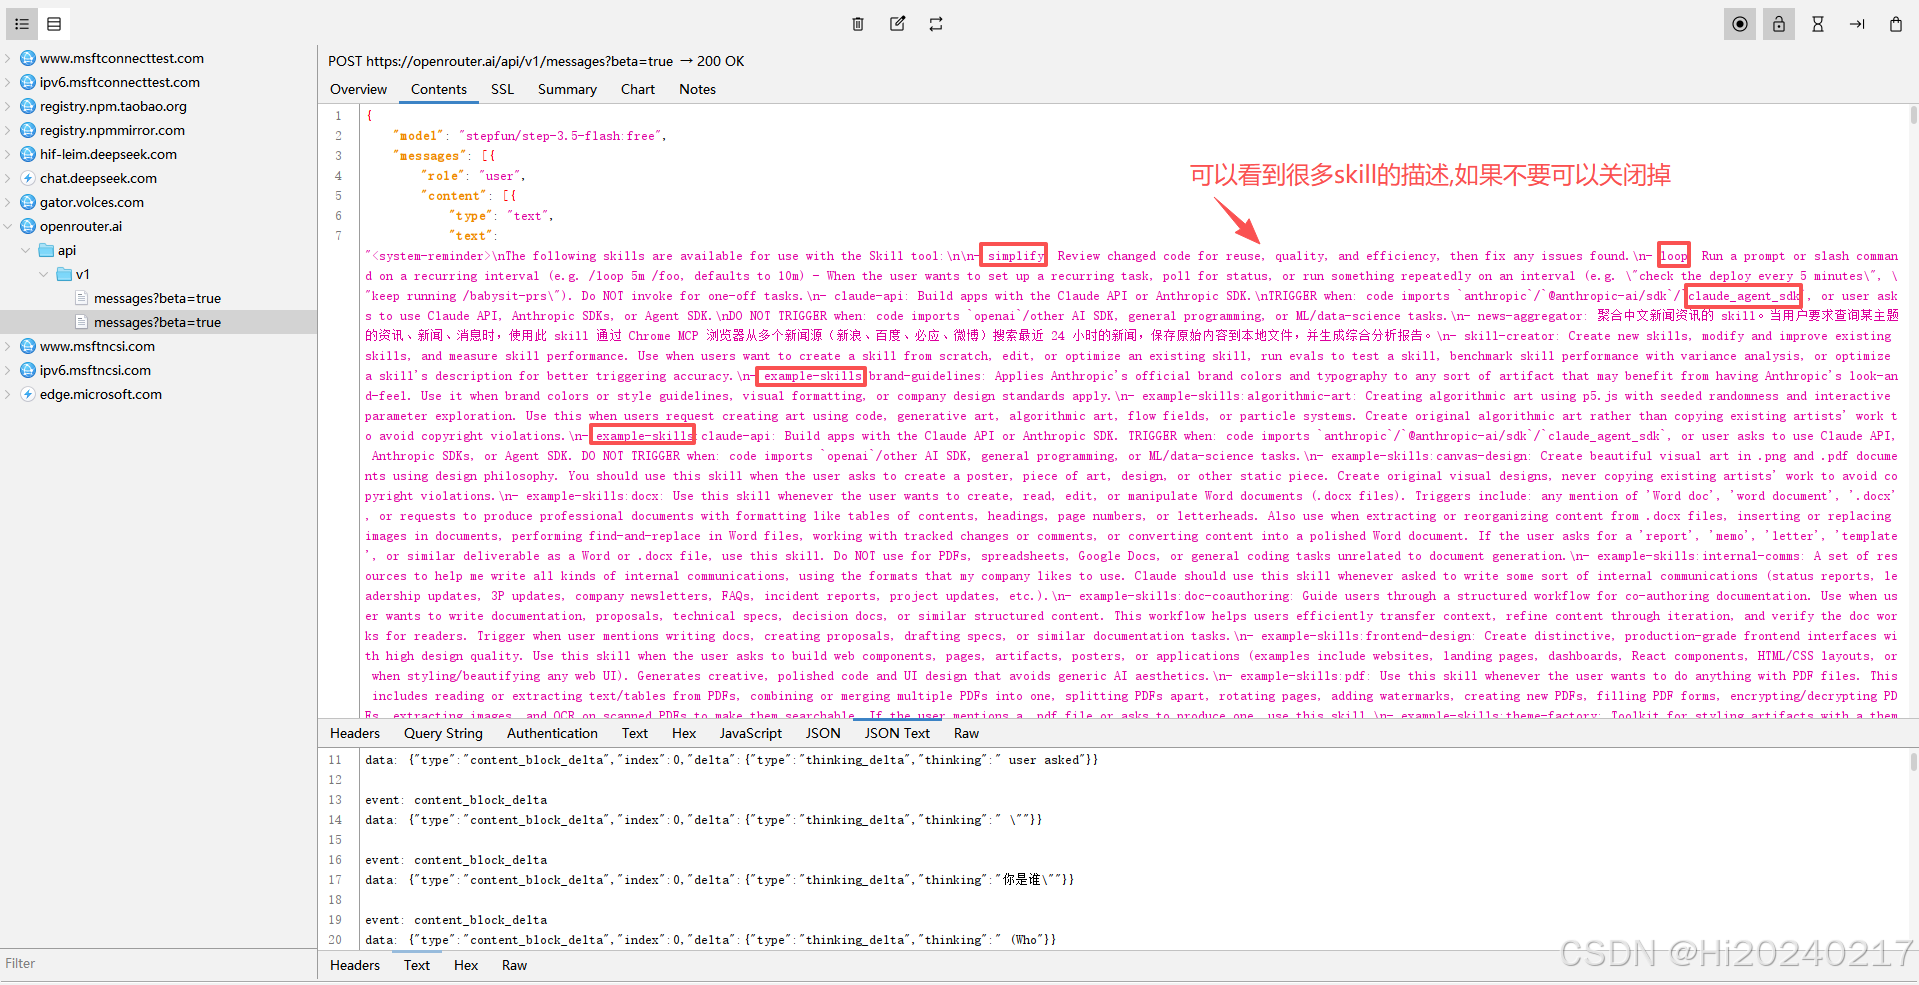Open the Contents tab
Image resolution: width=1919 pixels, height=985 pixels.
tap(439, 89)
